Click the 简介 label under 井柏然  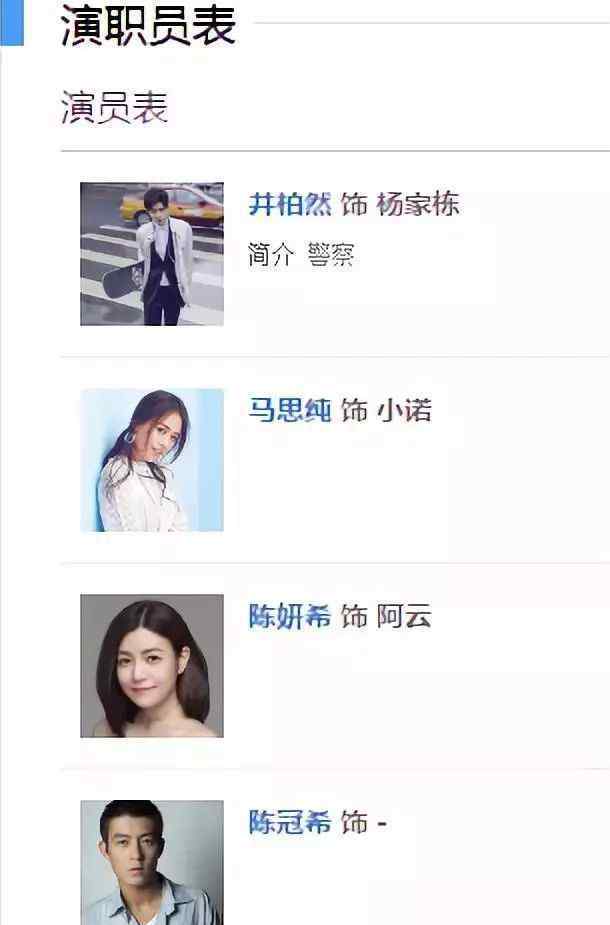pos(271,255)
